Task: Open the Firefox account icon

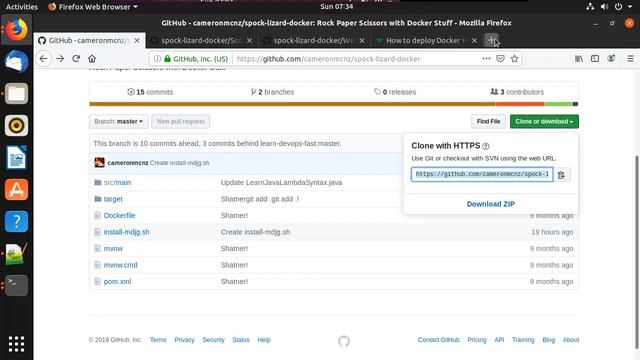Action: tap(611, 59)
